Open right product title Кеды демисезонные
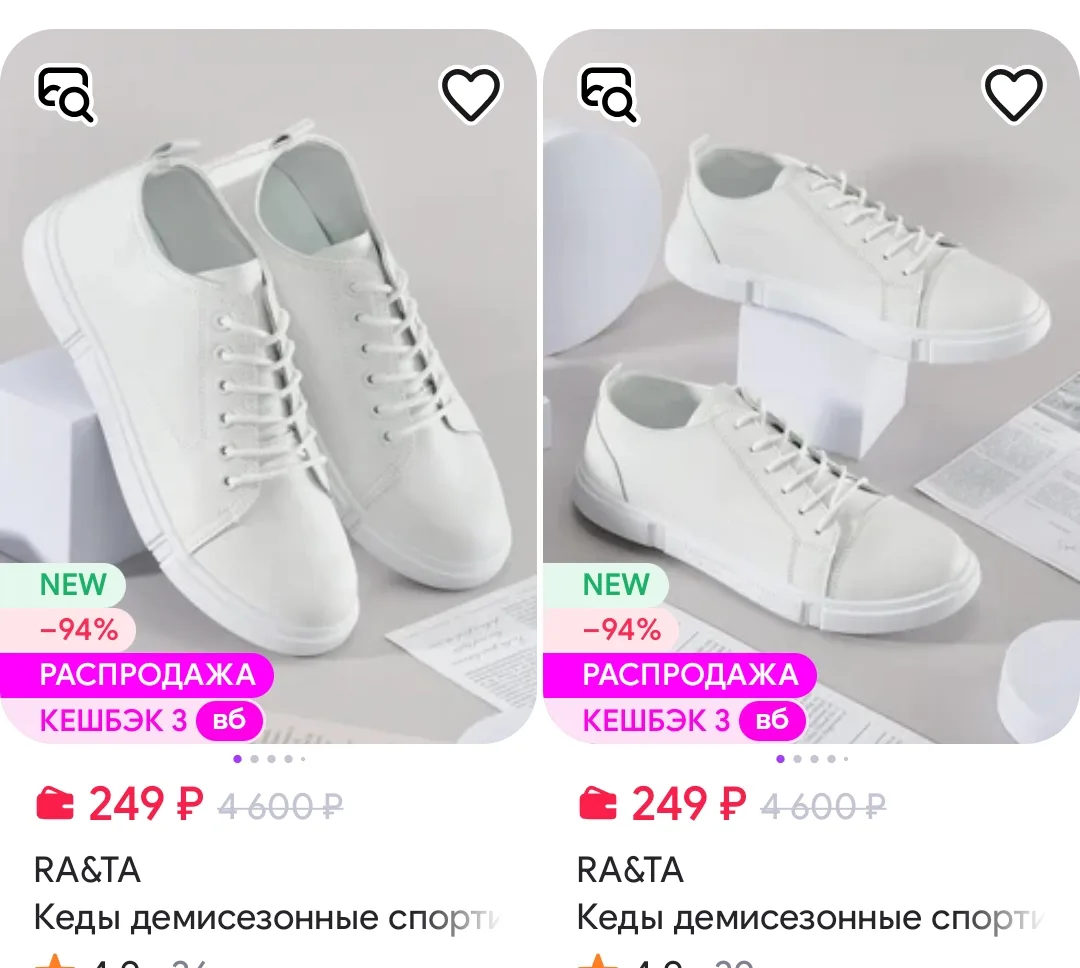 point(811,918)
